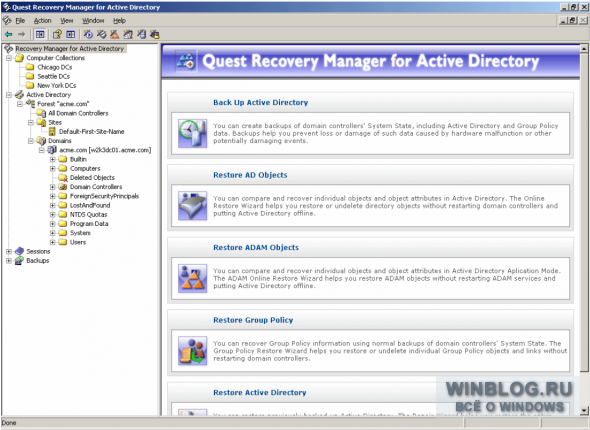Expand the Users container
Image resolution: width=590 pixels, height=430 pixels.
53,242
